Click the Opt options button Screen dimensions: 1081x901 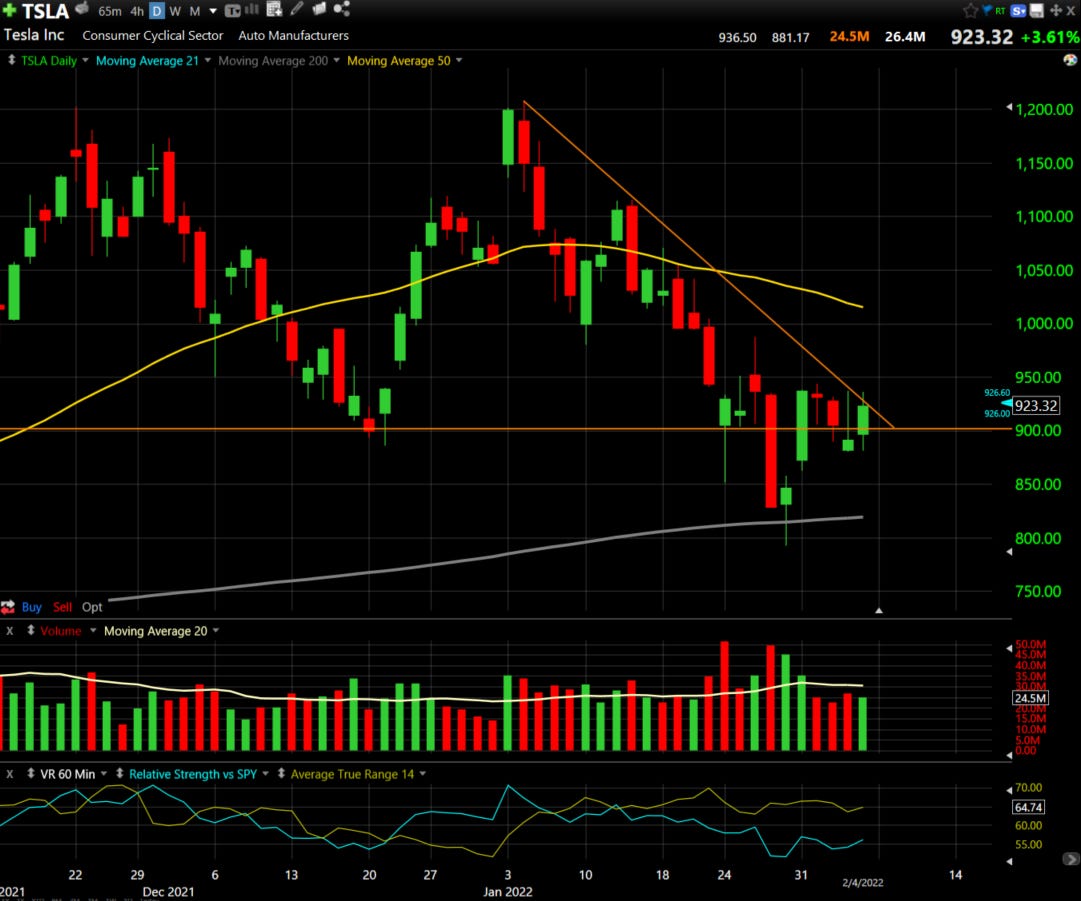point(92,607)
